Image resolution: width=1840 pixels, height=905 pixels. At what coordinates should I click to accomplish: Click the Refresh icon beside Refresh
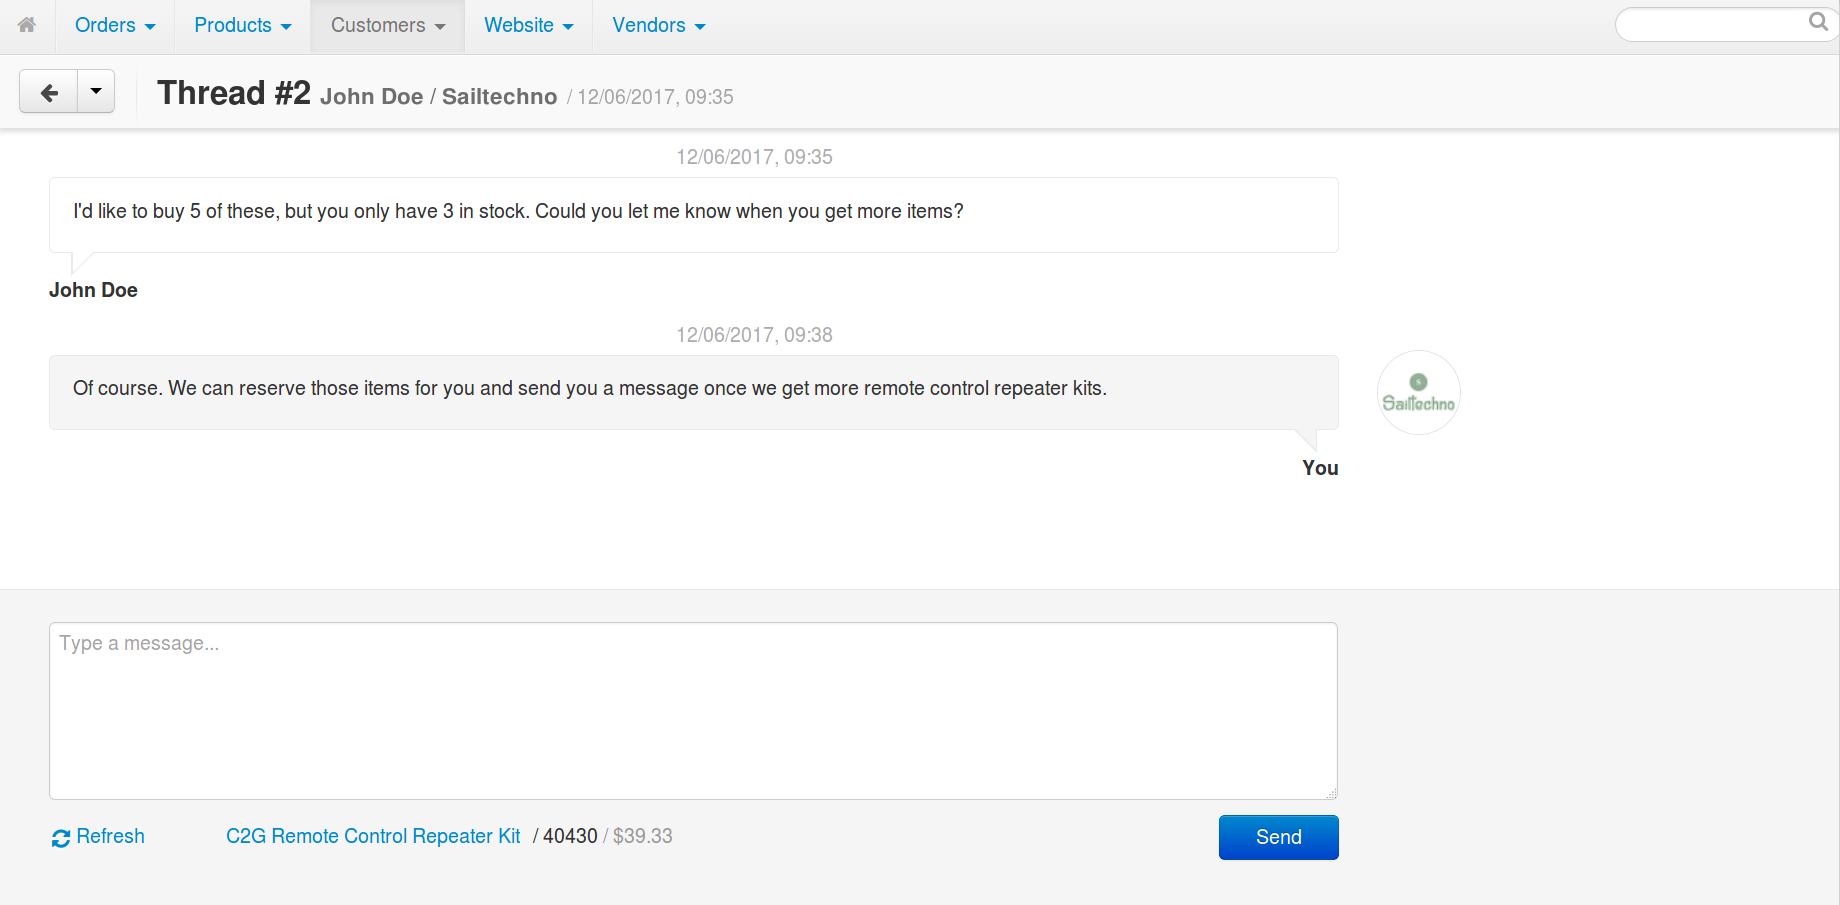[x=61, y=838]
